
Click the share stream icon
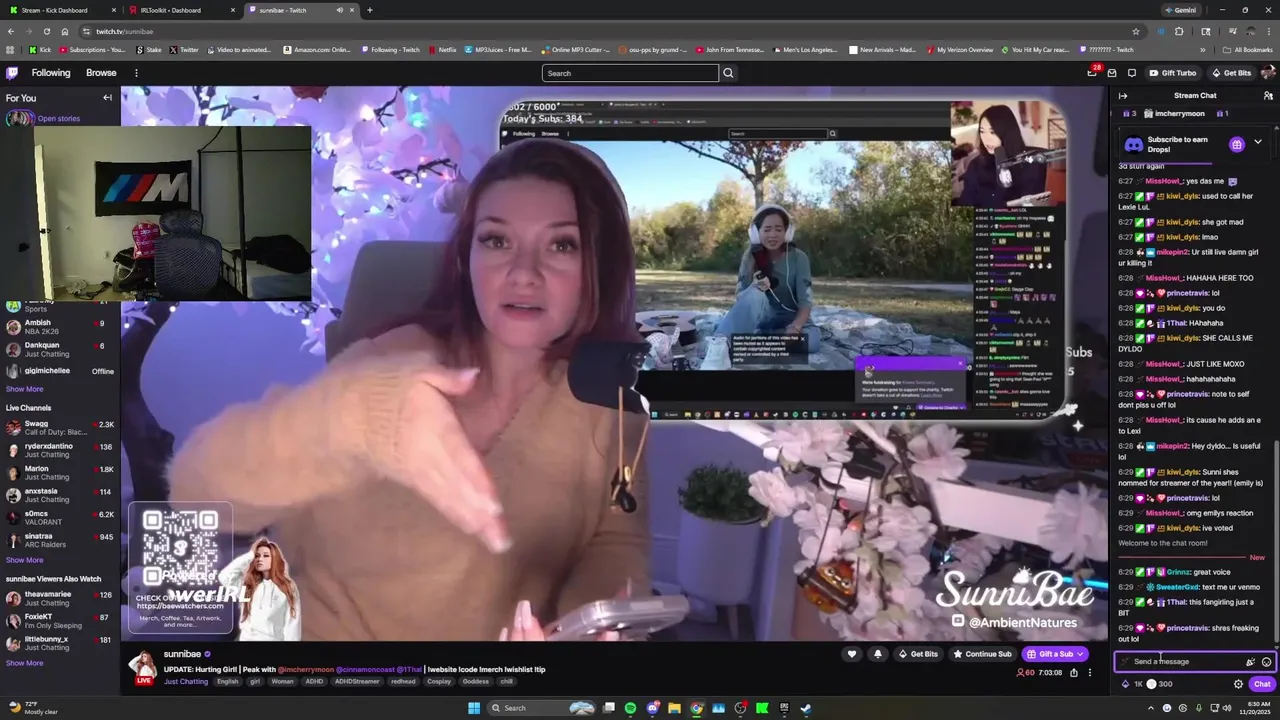[1074, 673]
